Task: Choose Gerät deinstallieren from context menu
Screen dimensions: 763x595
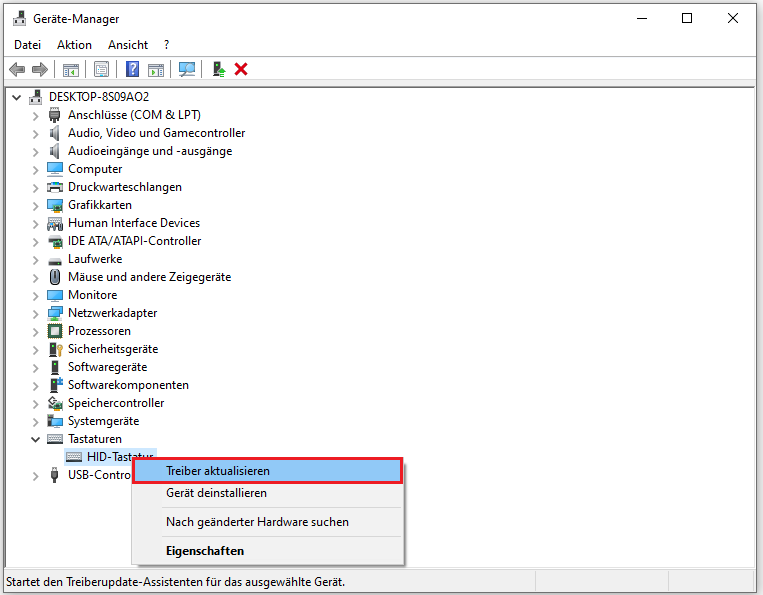Action: [x=267, y=493]
